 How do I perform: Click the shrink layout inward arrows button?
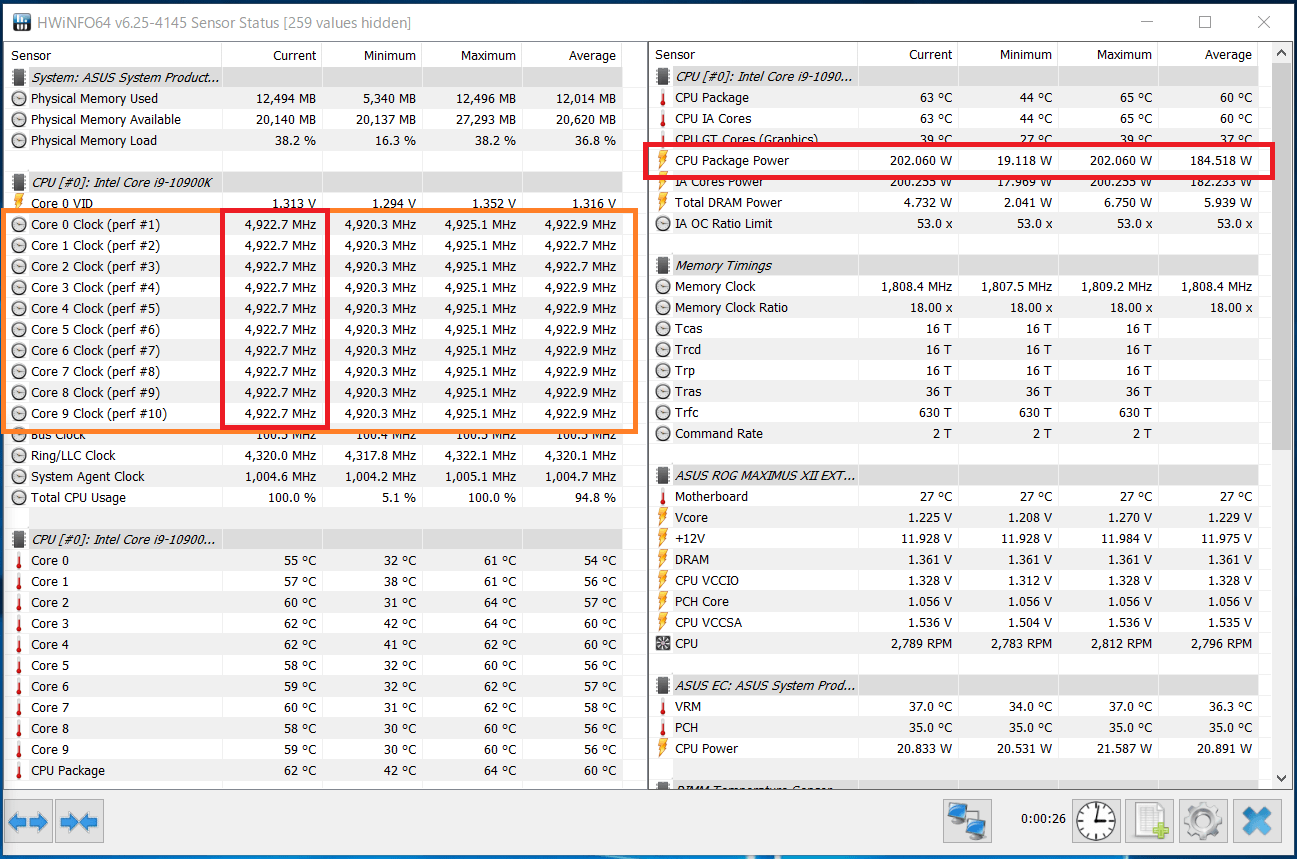tap(79, 822)
